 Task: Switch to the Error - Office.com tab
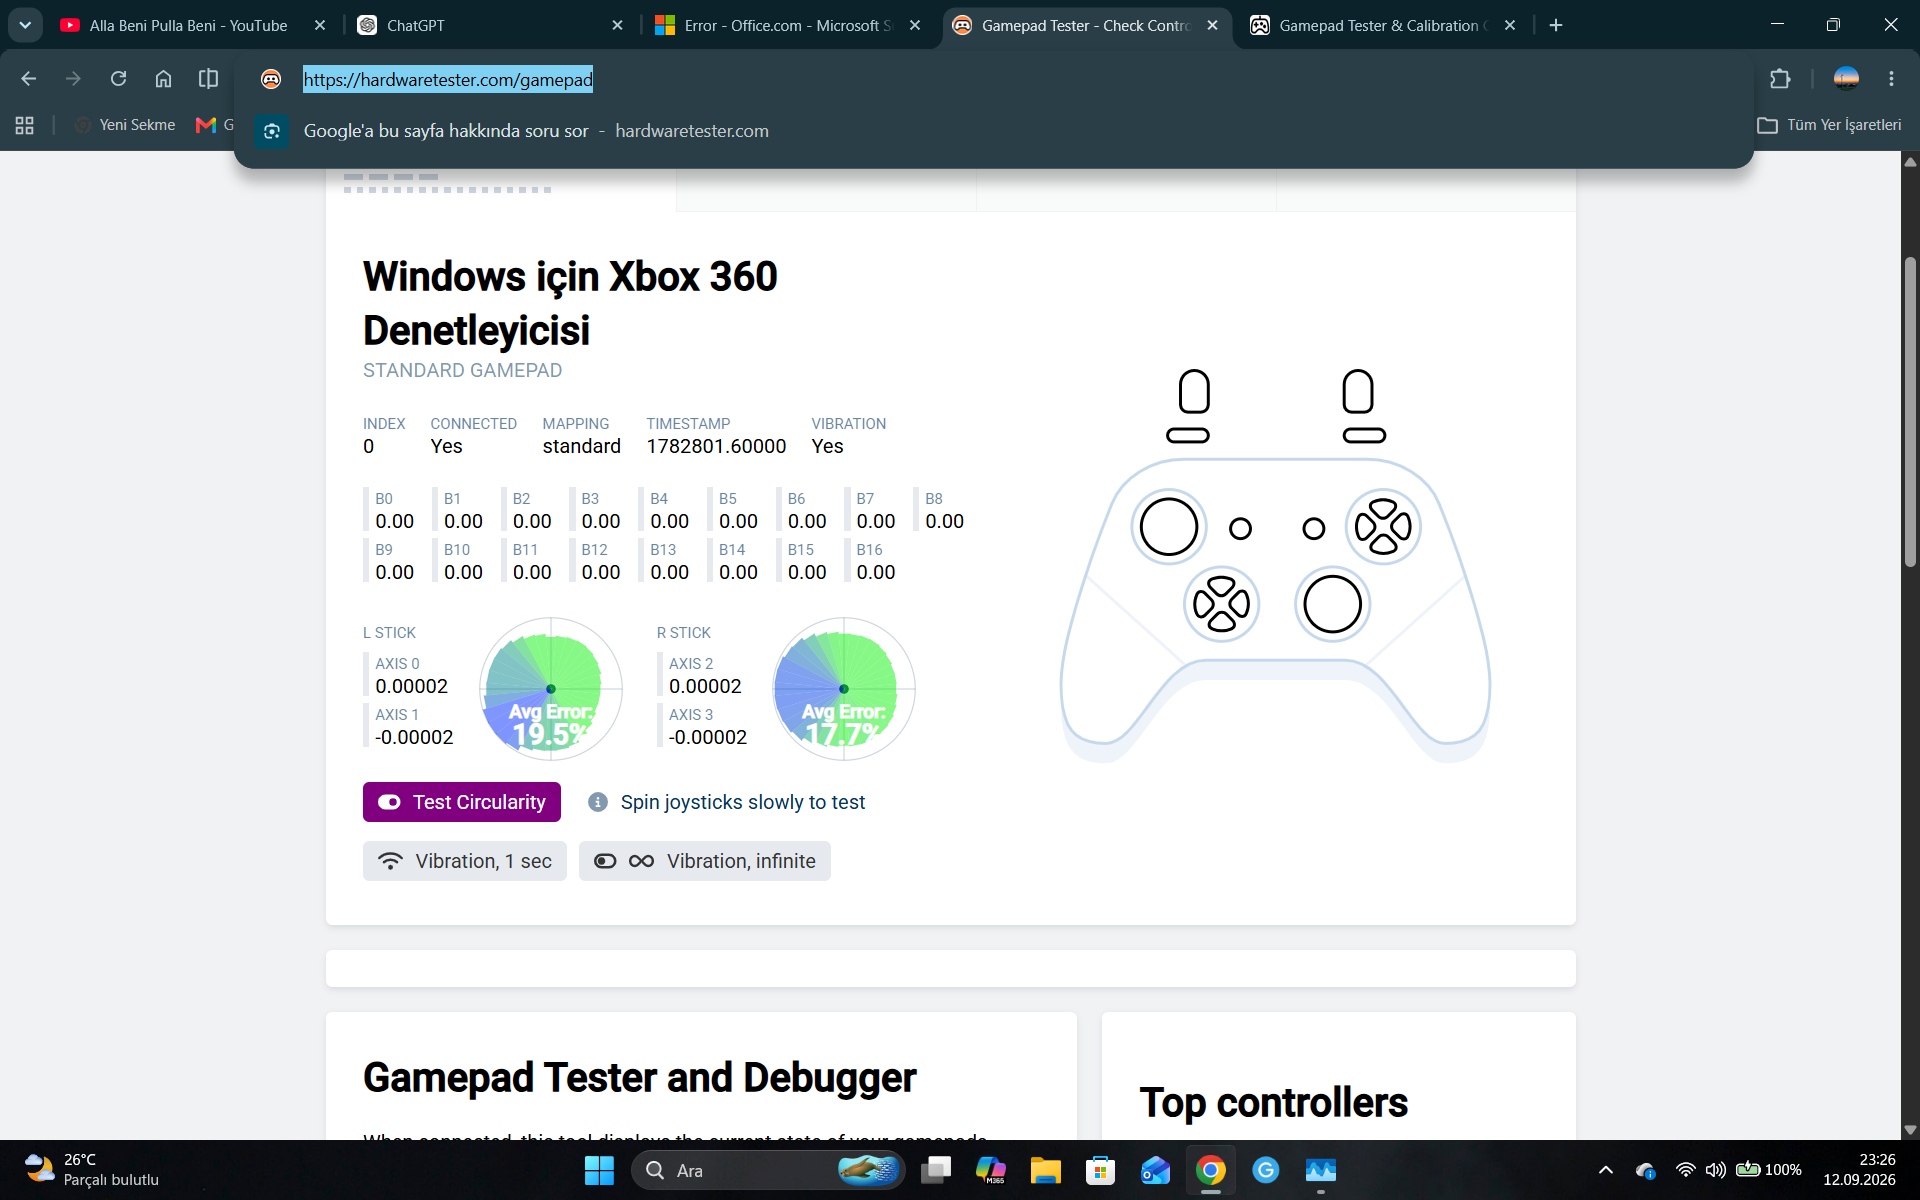pyautogui.click(x=787, y=25)
